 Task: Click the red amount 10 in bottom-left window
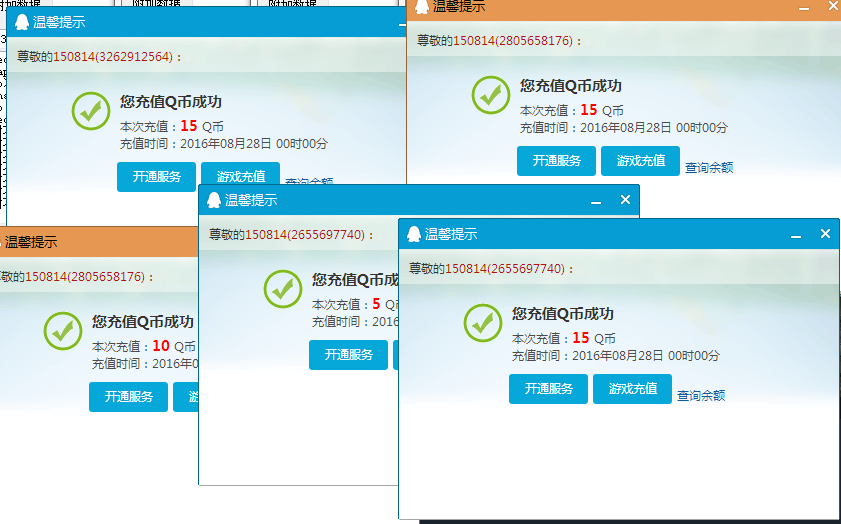point(161,346)
